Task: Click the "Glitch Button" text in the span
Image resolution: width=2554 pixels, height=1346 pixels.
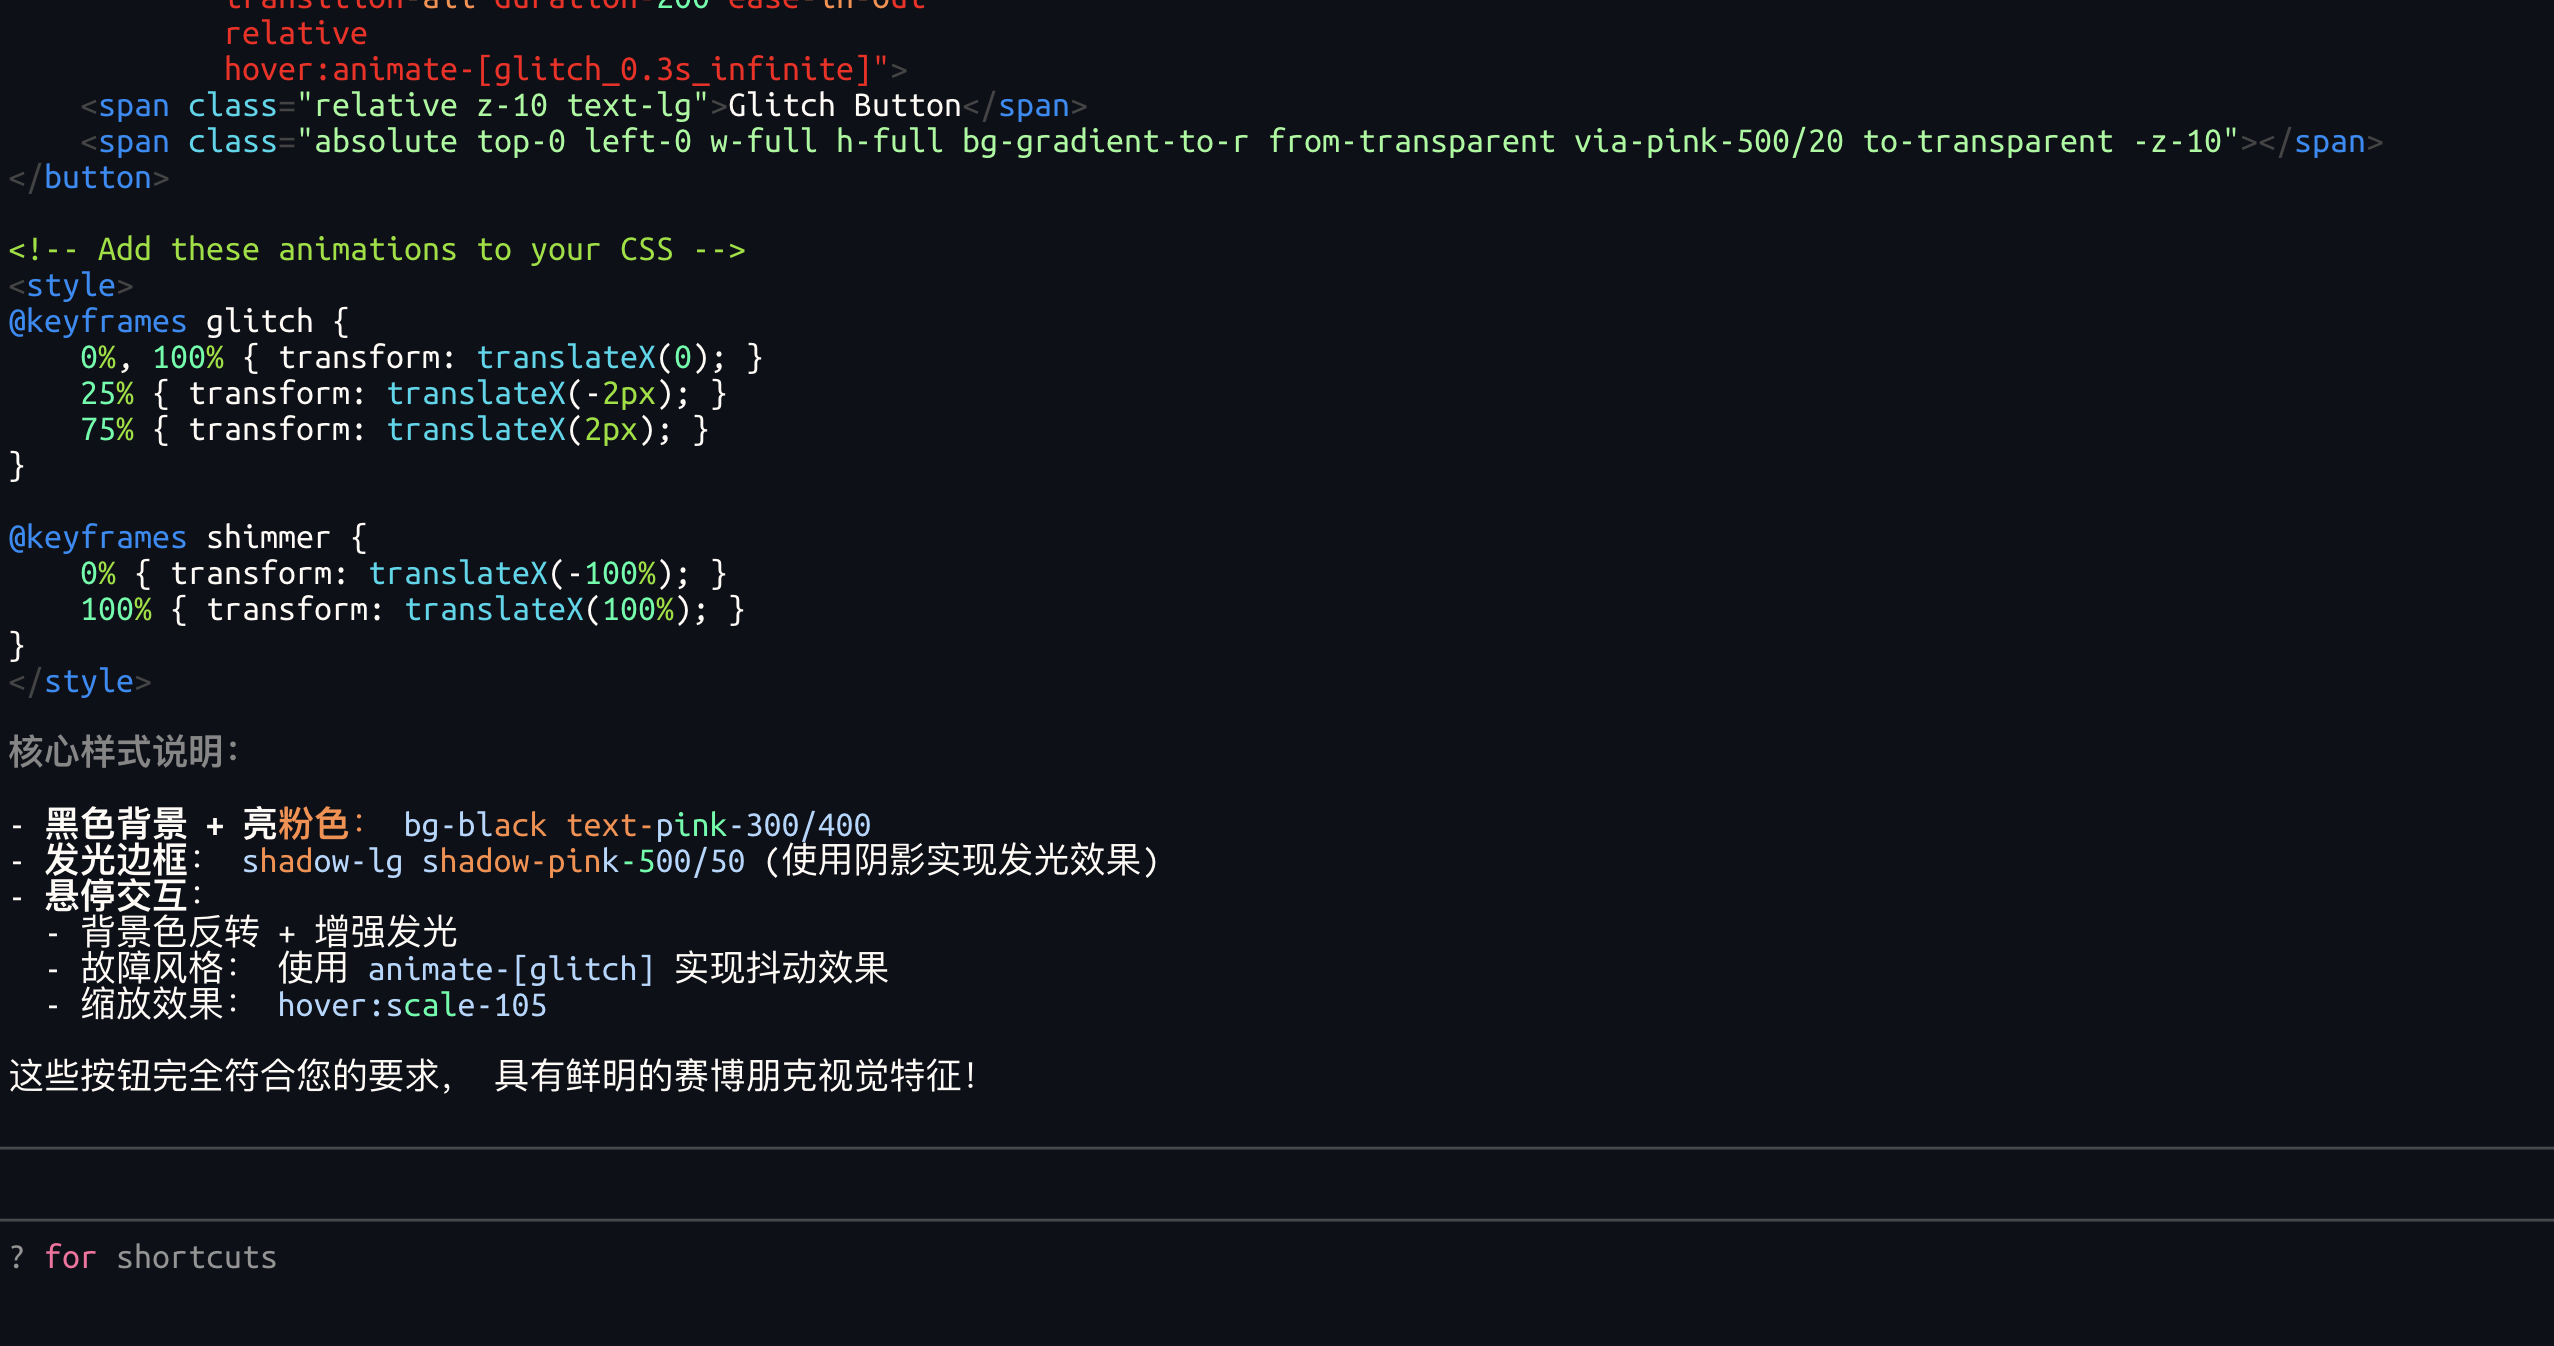Action: (x=844, y=105)
